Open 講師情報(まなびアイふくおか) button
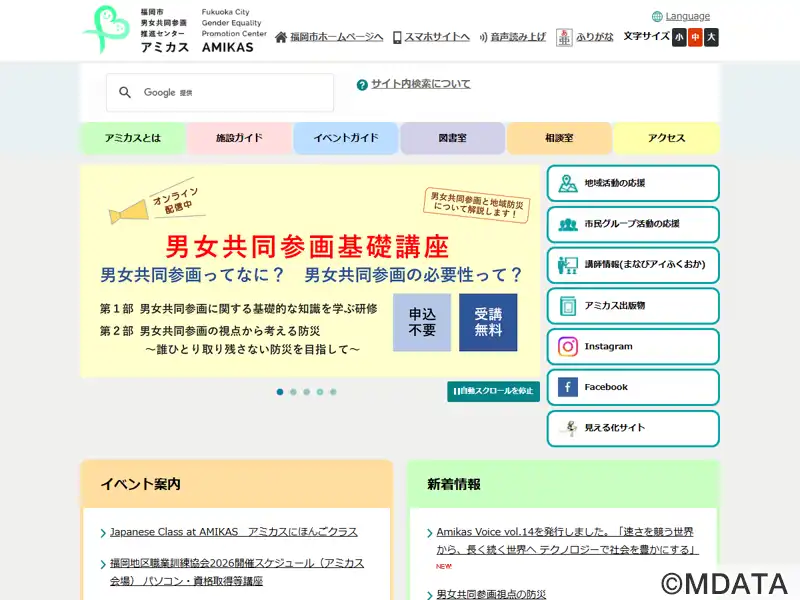The image size is (800, 600). coord(633,265)
